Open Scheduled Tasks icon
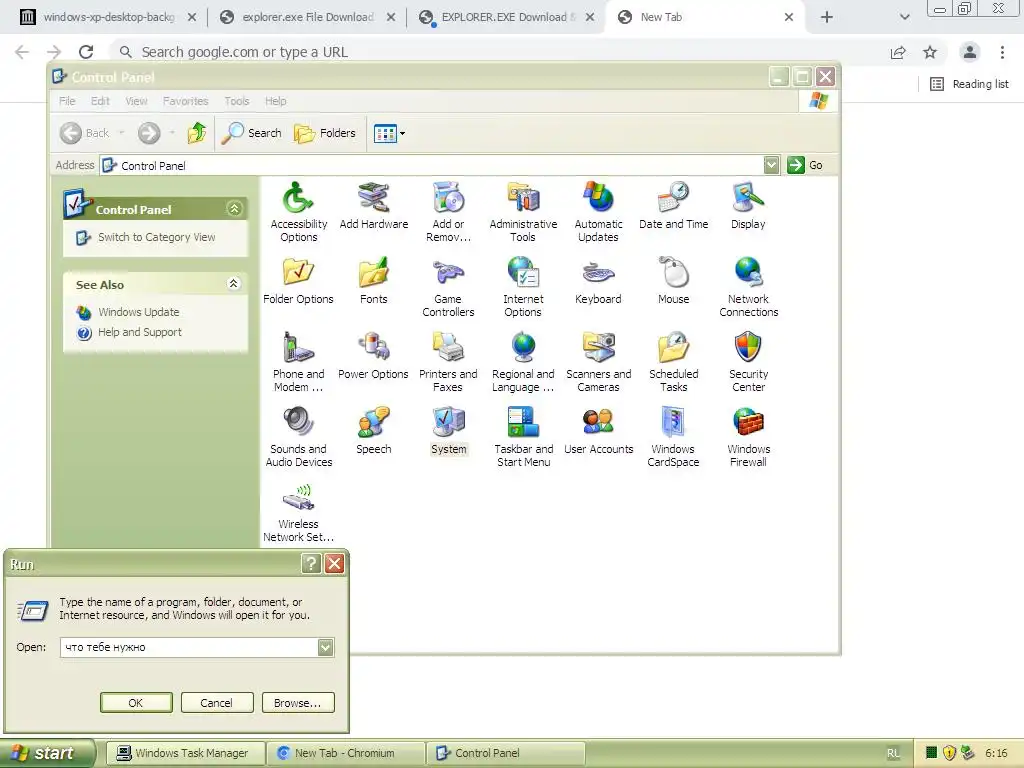The image size is (1024, 768). click(x=673, y=362)
